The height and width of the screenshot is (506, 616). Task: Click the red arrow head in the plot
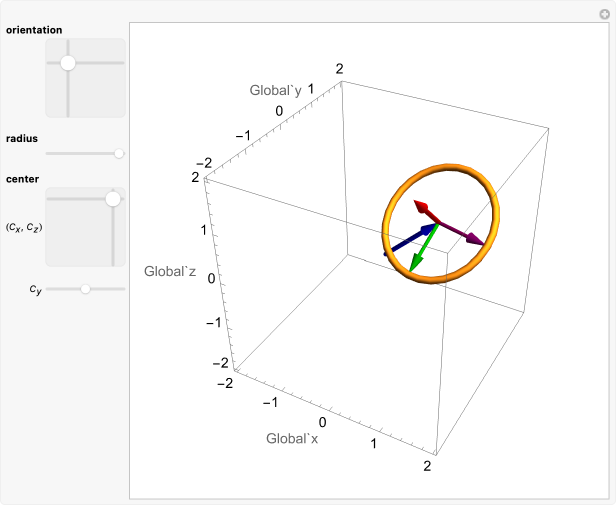pos(424,208)
